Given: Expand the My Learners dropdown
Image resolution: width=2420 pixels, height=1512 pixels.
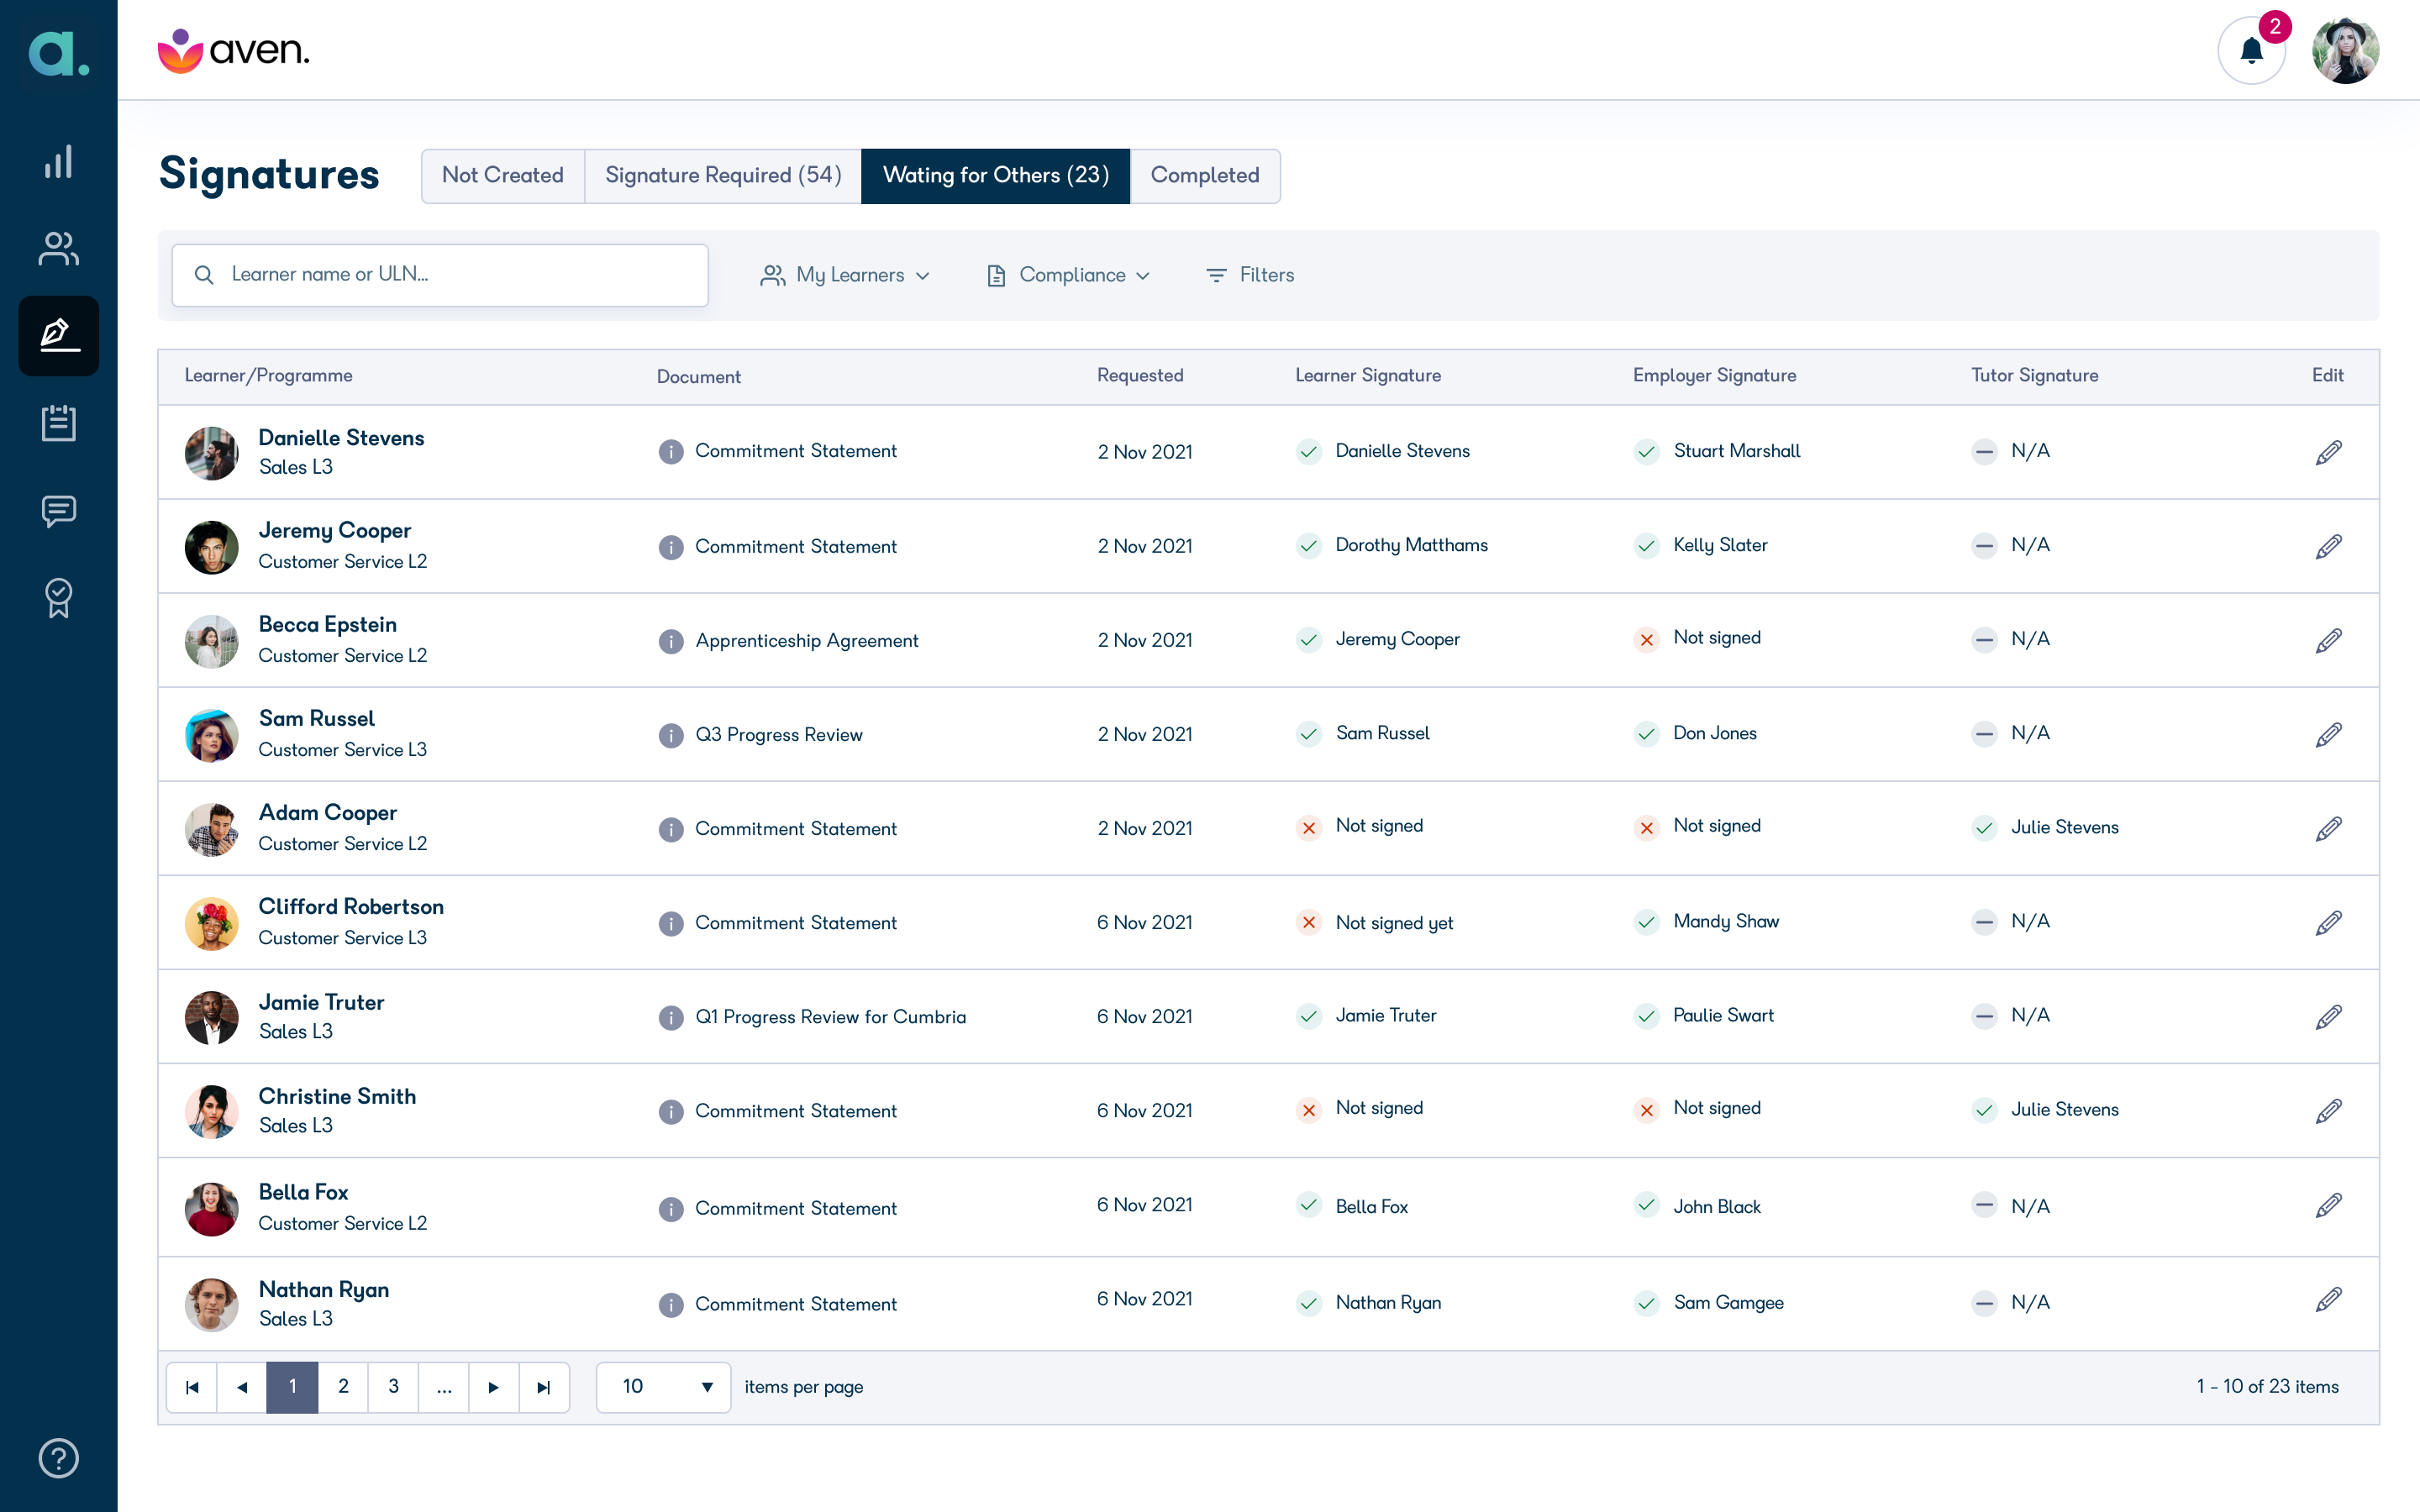Looking at the screenshot, I should [846, 275].
